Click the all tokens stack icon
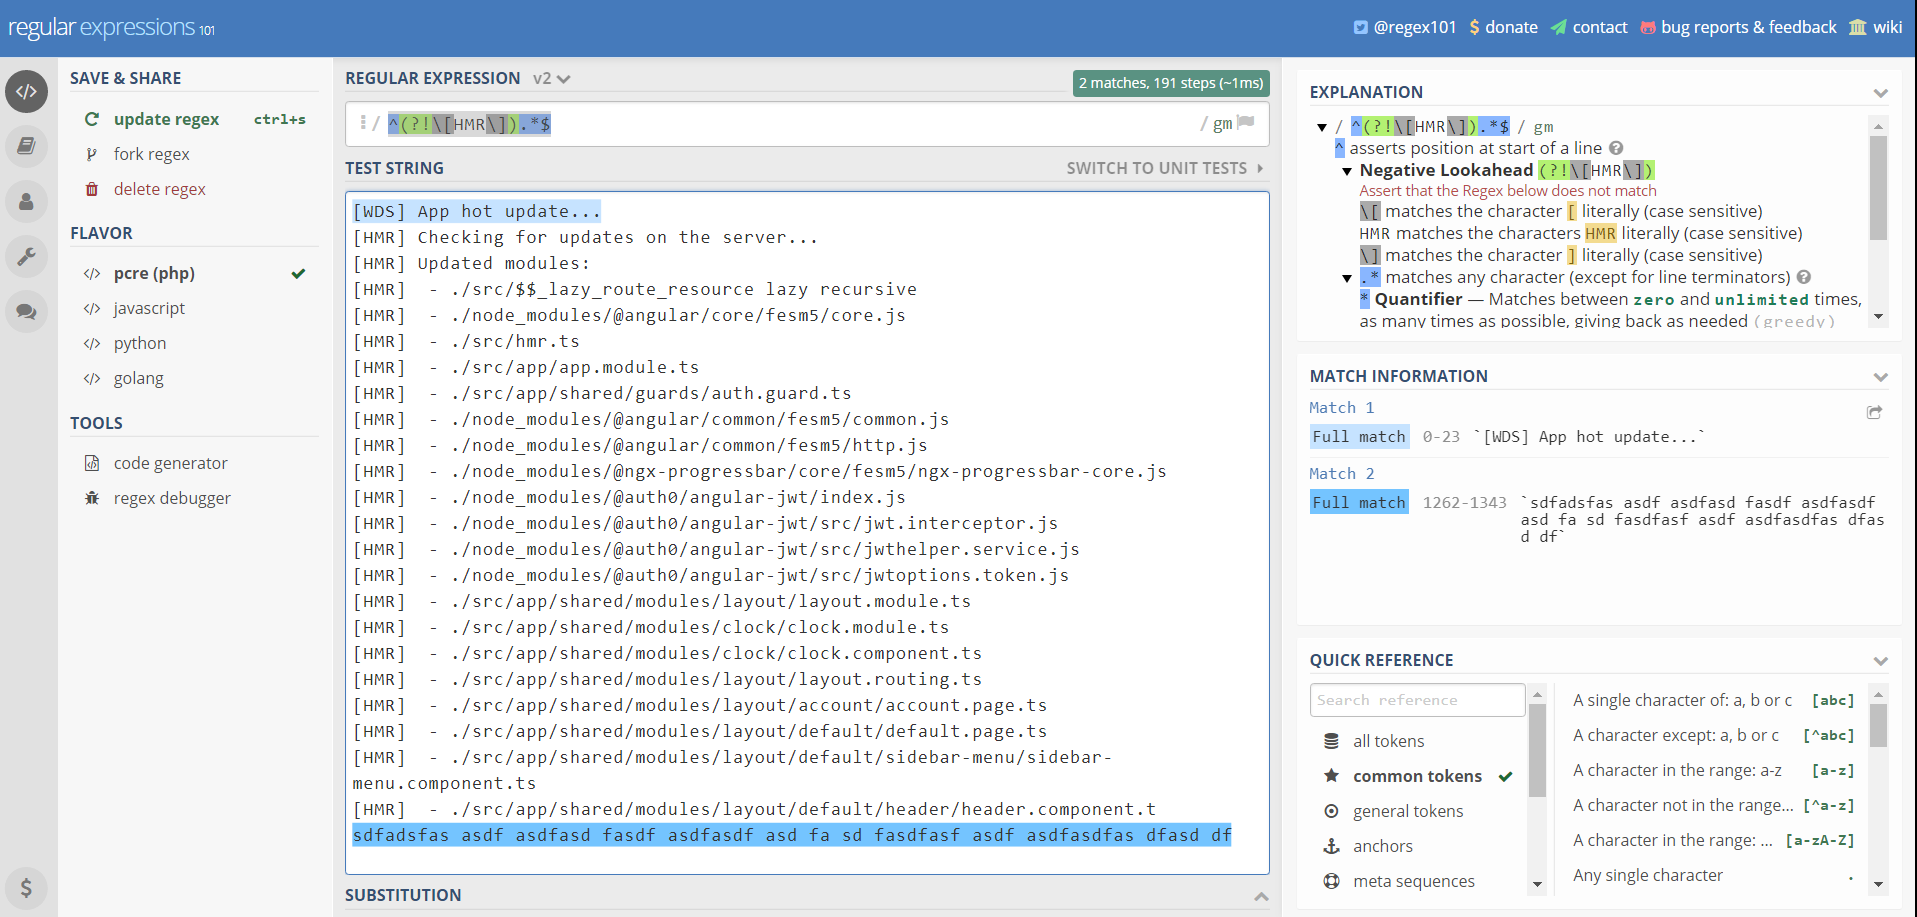The image size is (1917, 917). 1331,741
